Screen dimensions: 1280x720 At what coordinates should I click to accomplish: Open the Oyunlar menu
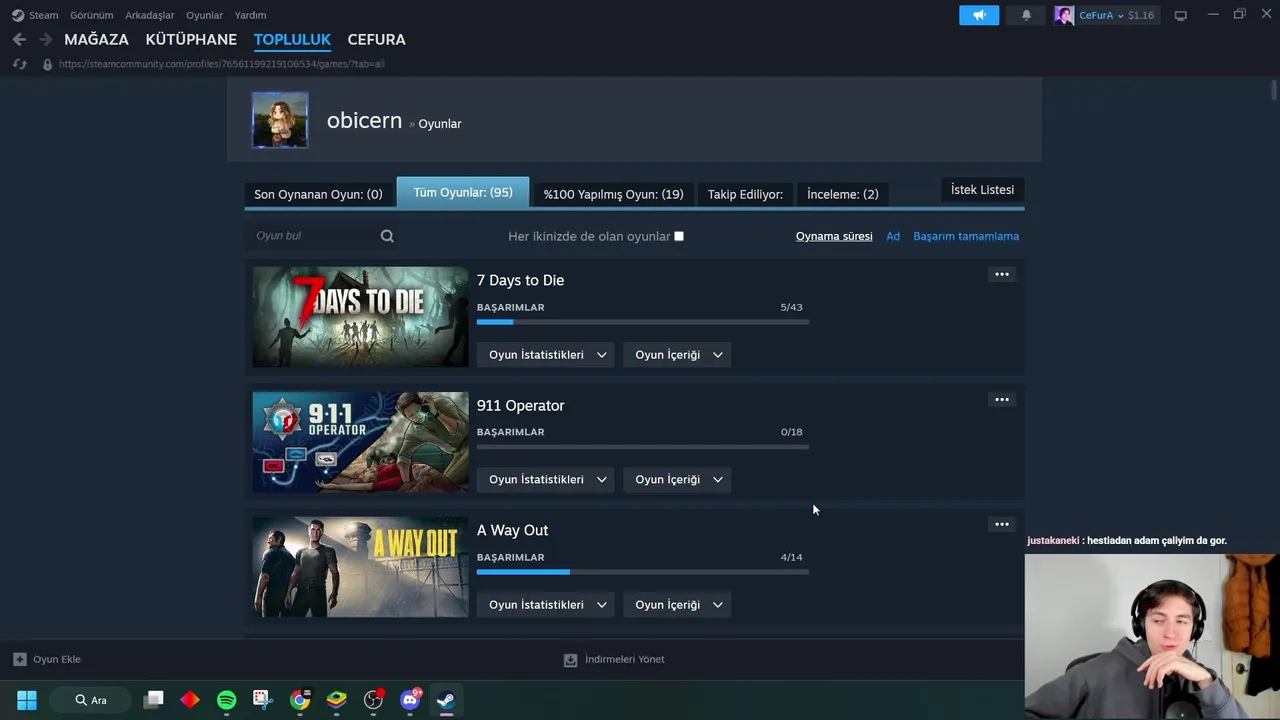[204, 15]
